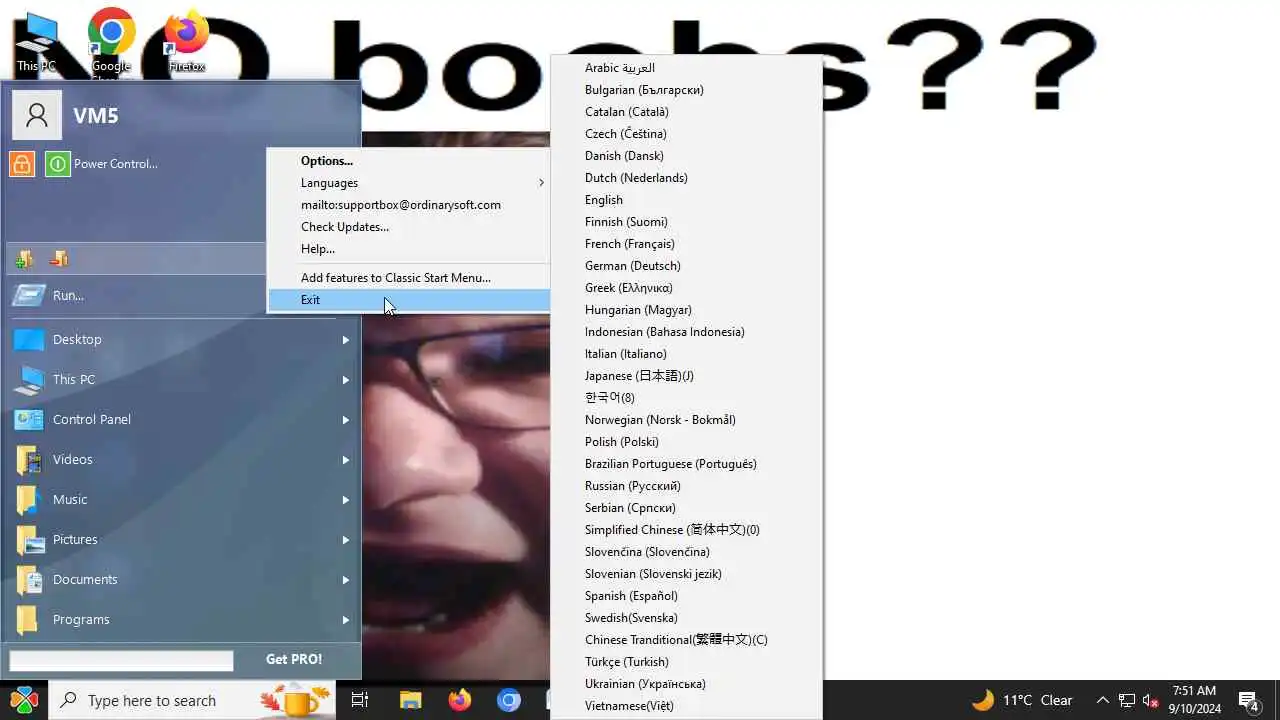Open Task View on the taskbar
The height and width of the screenshot is (720, 1280).
(360, 700)
